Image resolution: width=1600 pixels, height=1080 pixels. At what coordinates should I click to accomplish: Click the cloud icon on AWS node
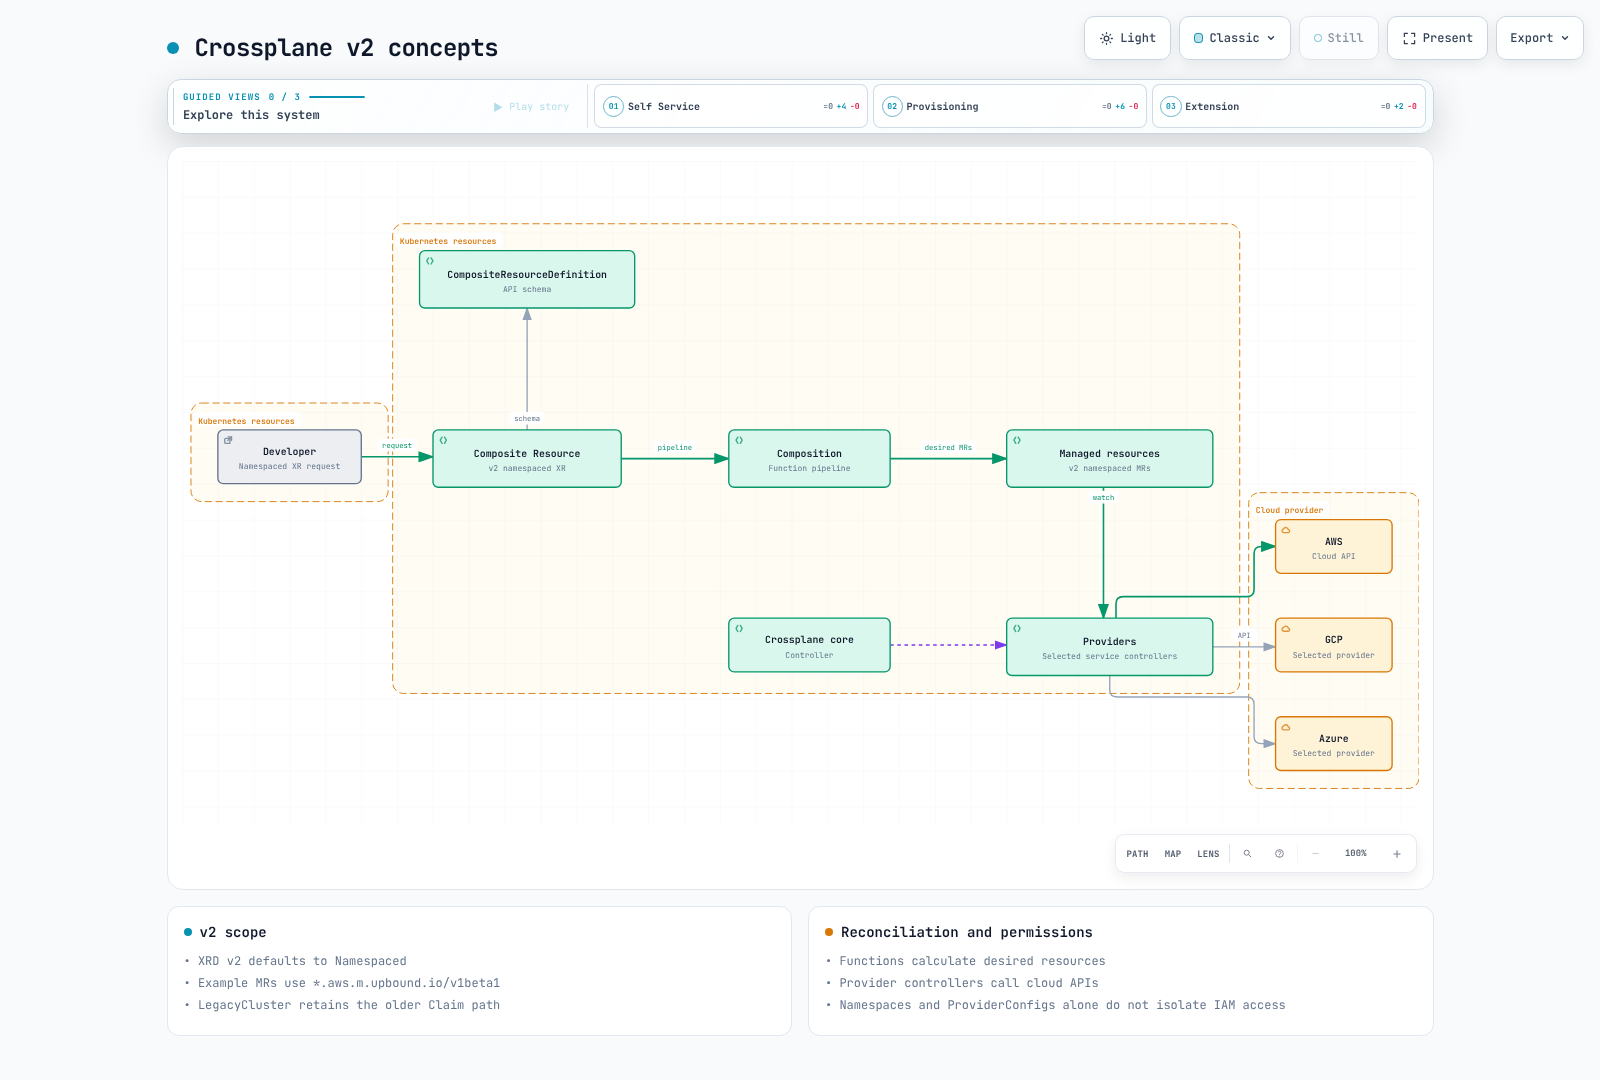pyautogui.click(x=1286, y=530)
